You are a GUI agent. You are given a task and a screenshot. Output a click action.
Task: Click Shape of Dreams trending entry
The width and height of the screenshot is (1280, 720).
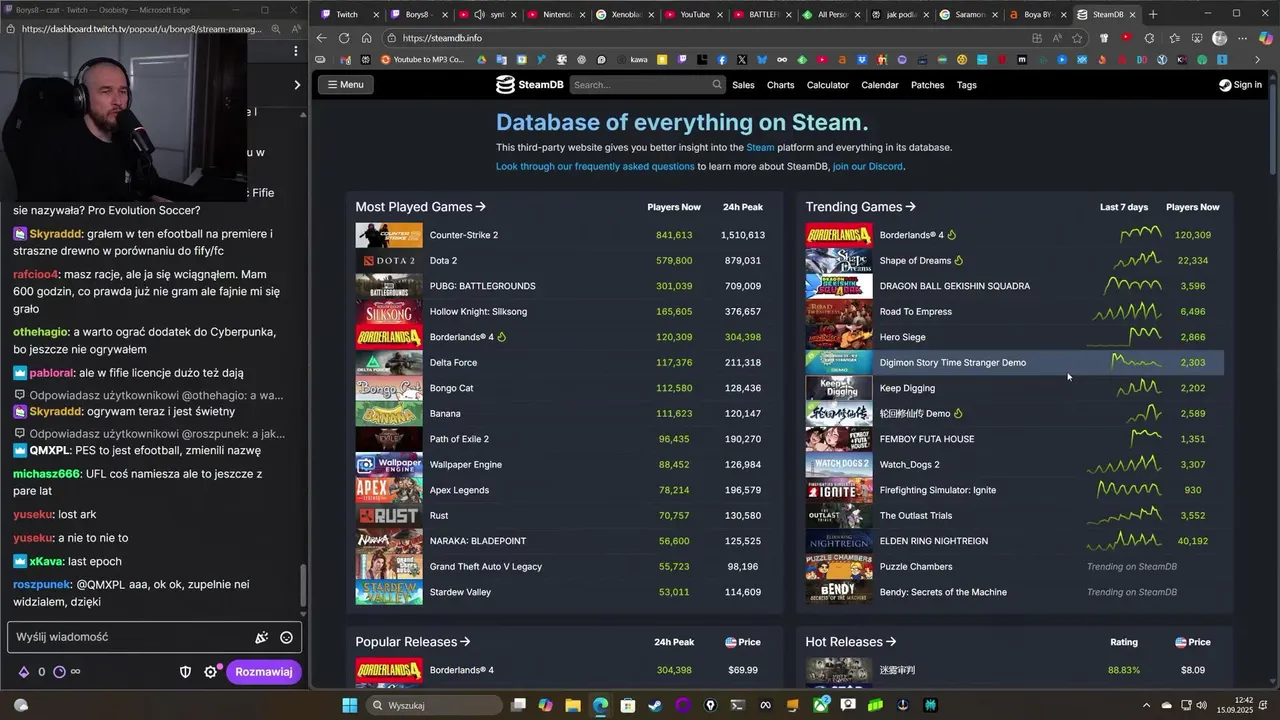click(x=1015, y=260)
